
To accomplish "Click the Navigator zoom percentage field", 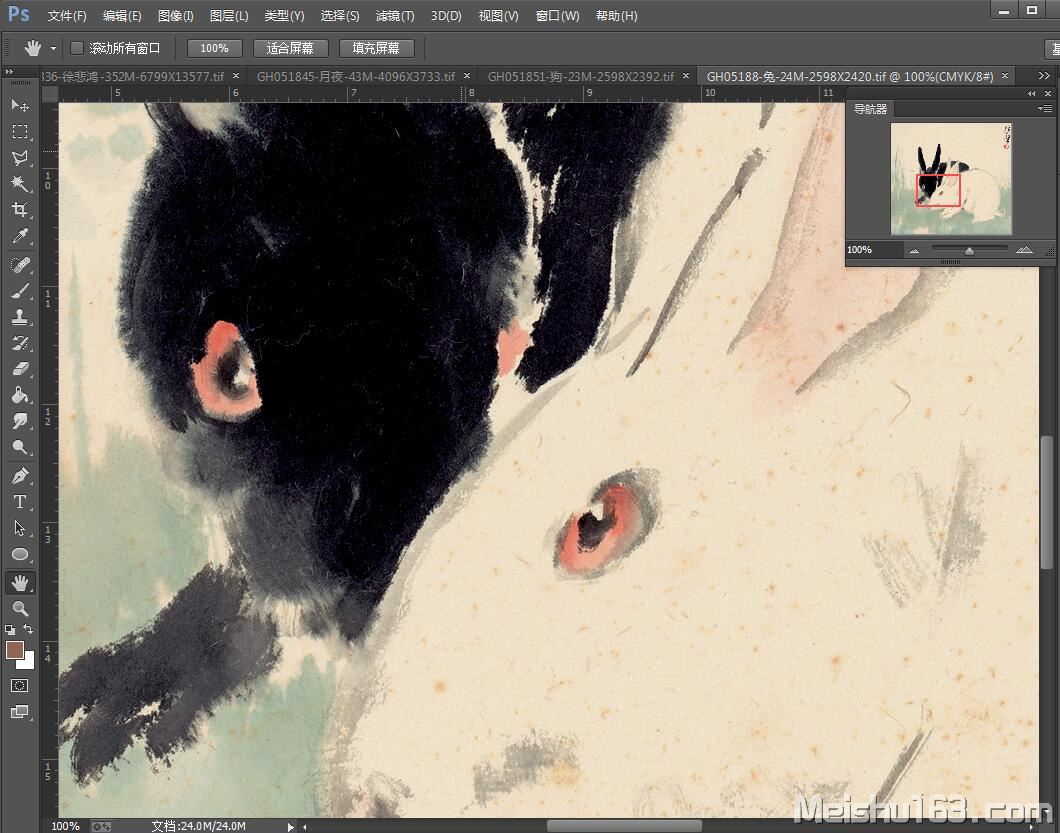I will click(874, 249).
